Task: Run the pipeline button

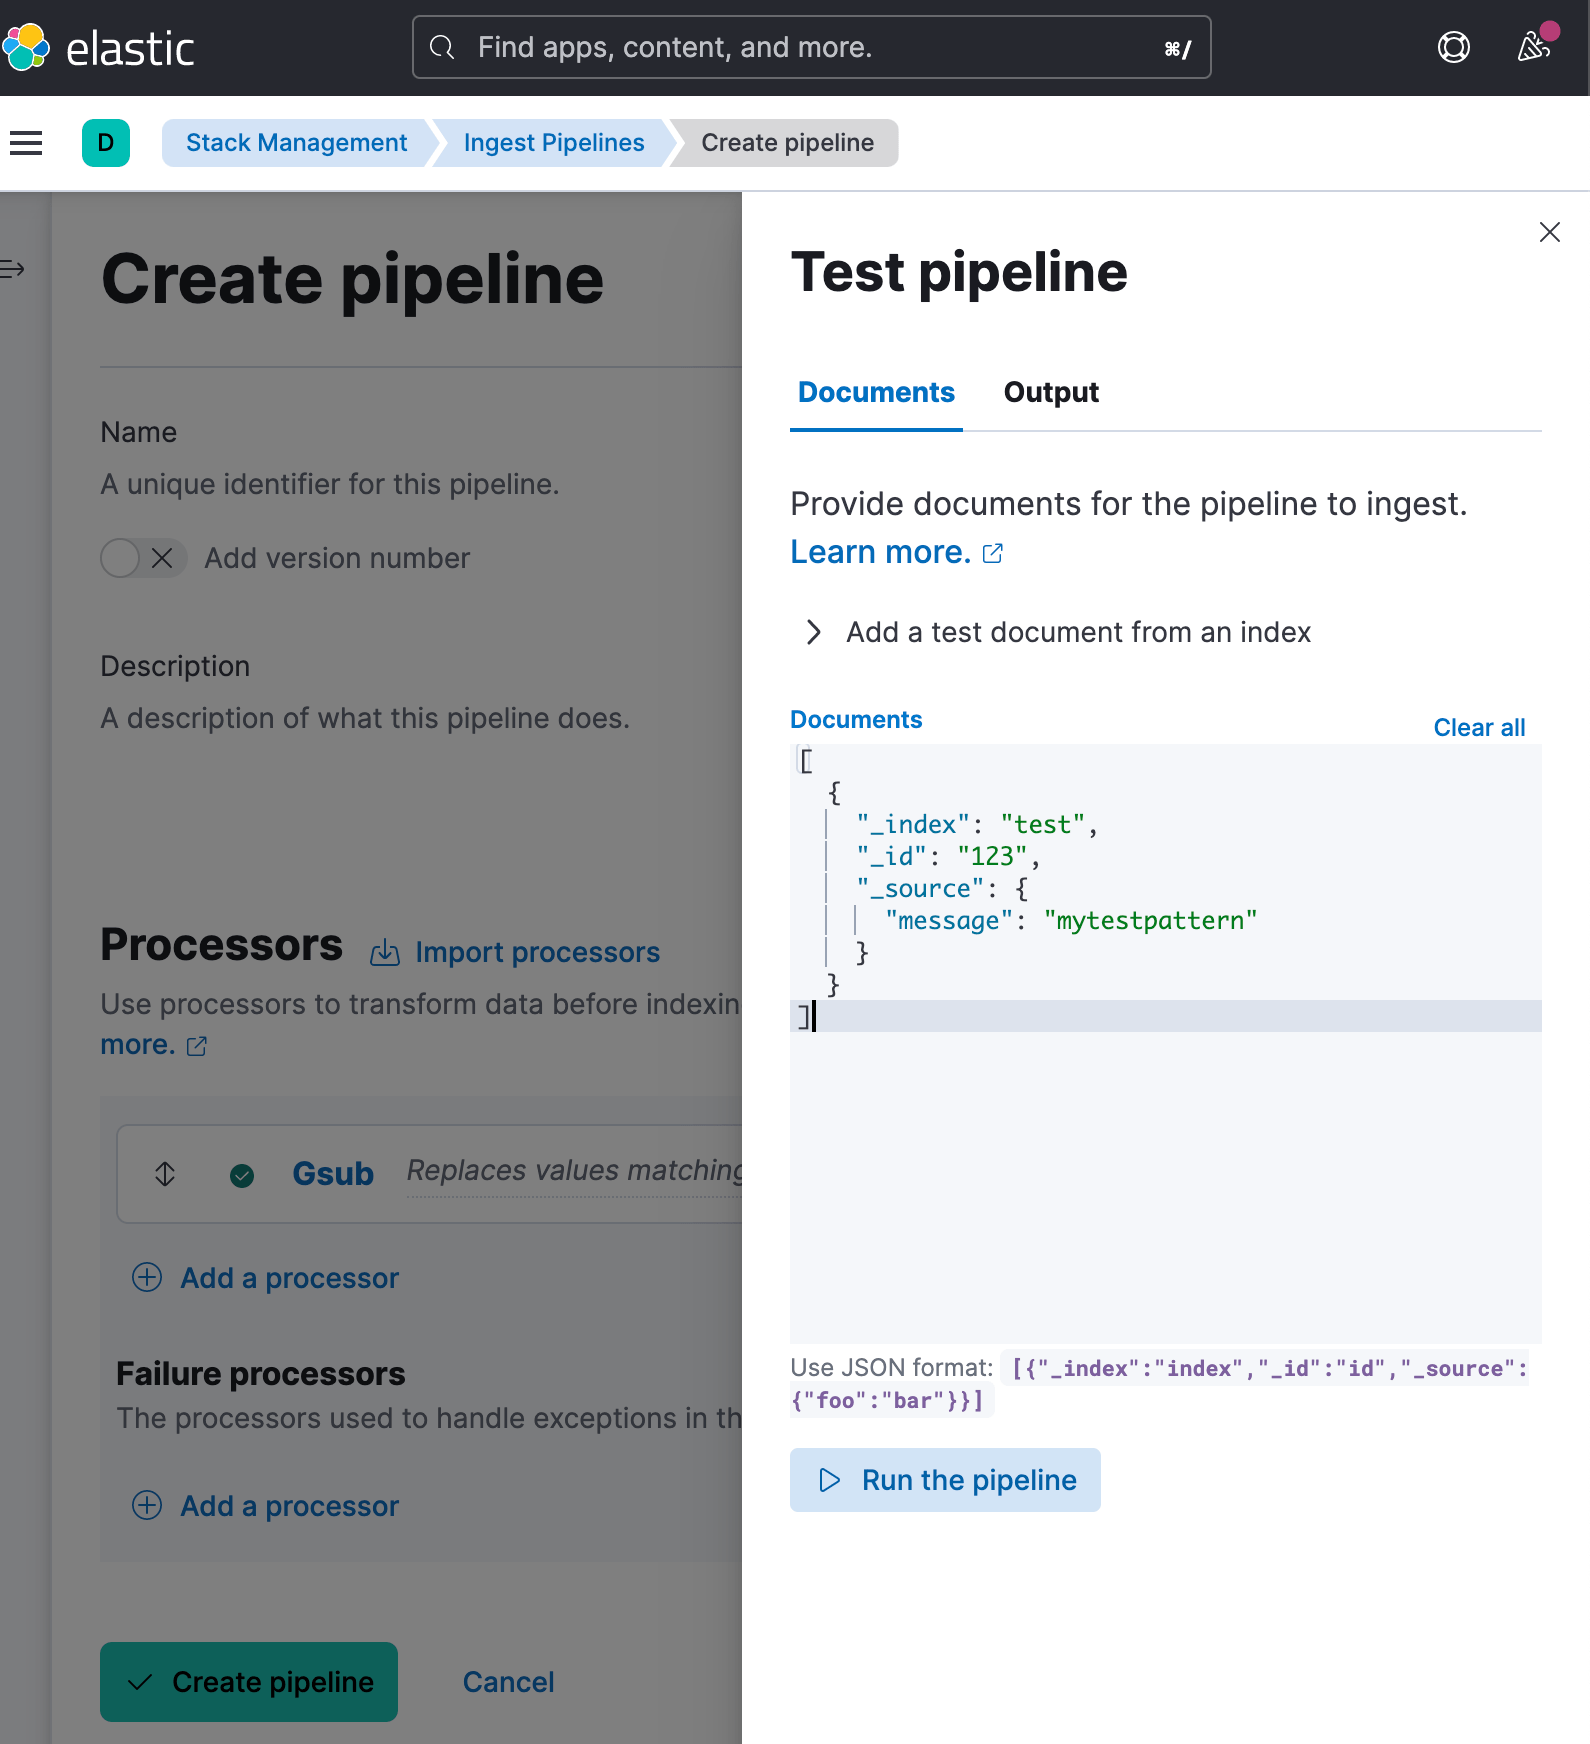Action: 945,1480
